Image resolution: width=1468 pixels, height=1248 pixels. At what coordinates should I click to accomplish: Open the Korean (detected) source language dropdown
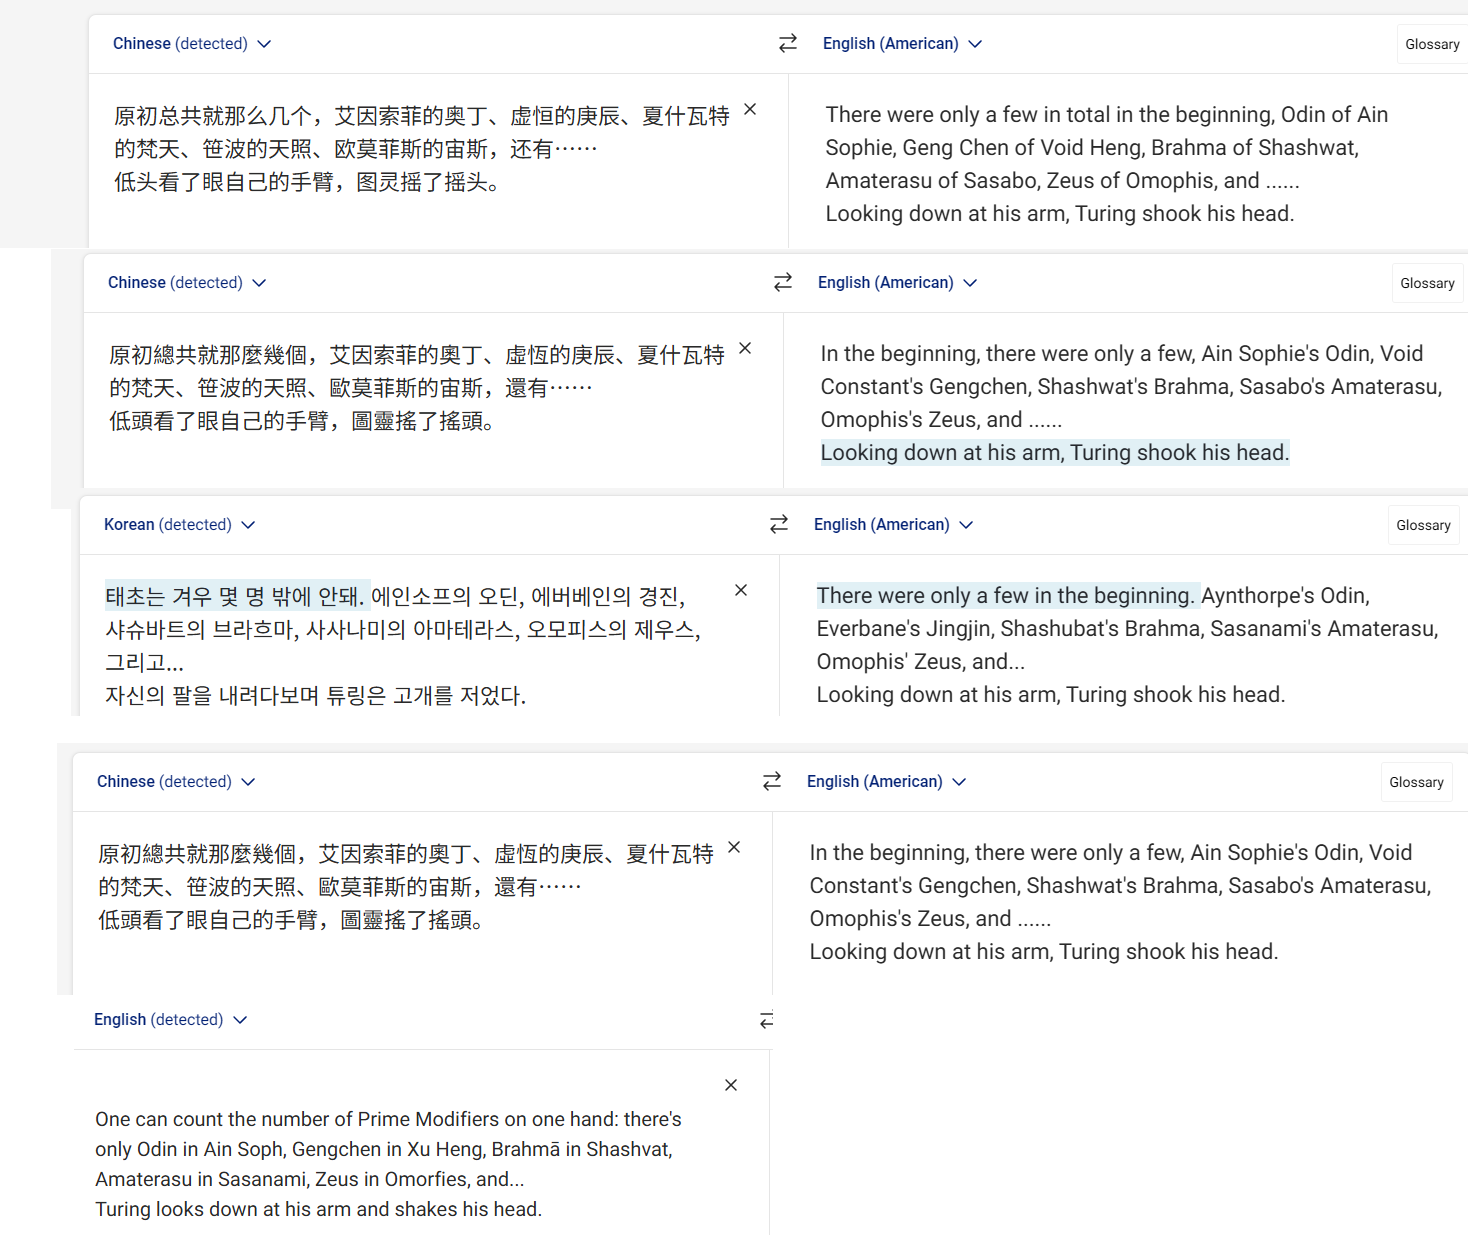click(180, 525)
